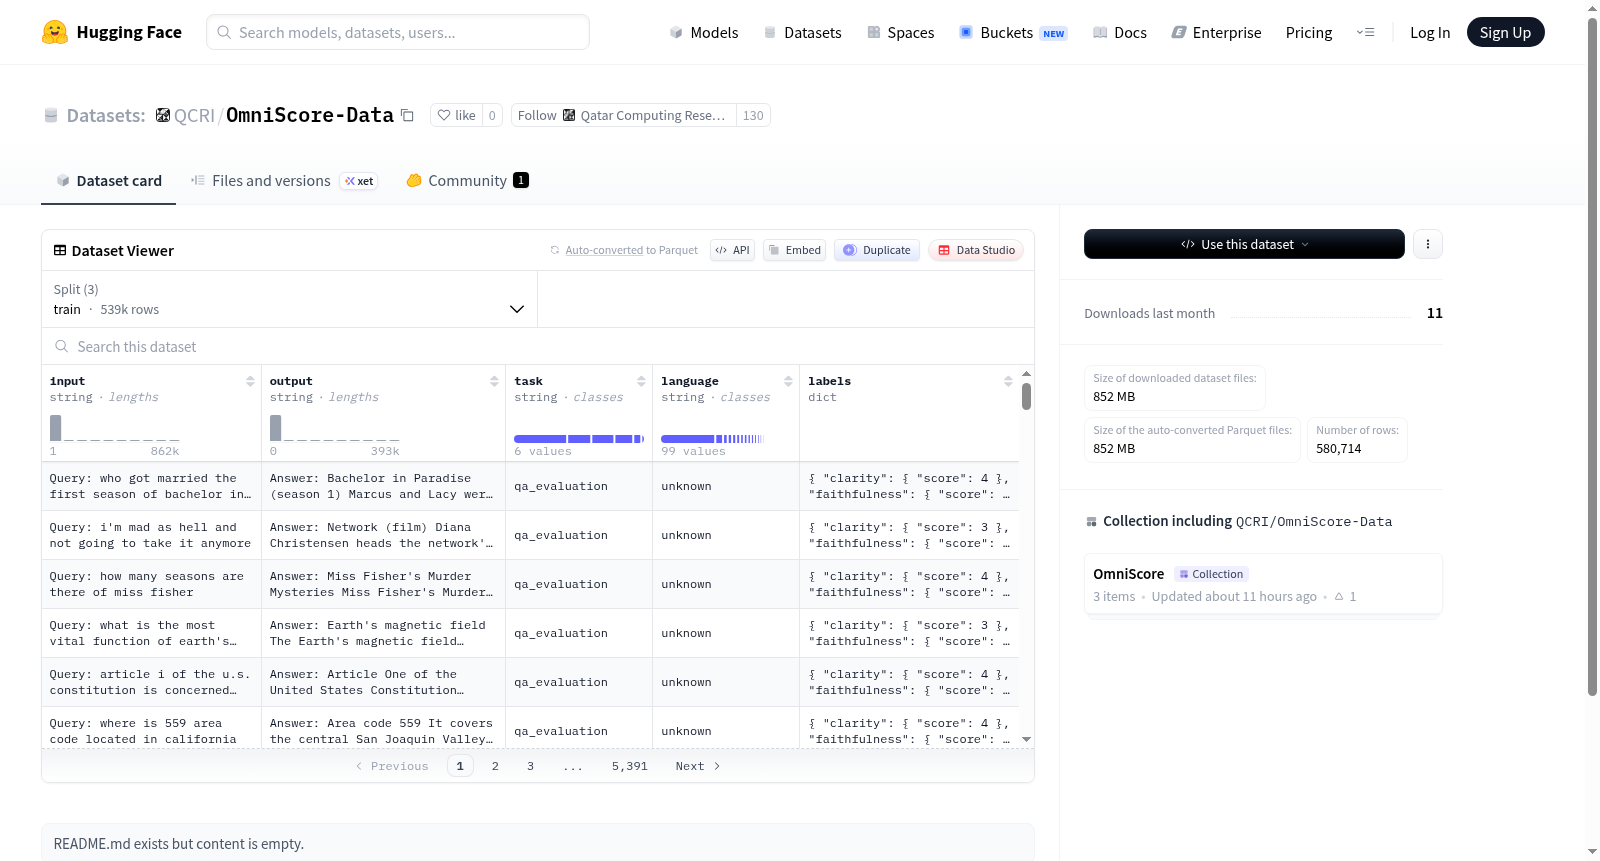
Task: Follow Qatar Computing Research Institute
Action: [624, 115]
